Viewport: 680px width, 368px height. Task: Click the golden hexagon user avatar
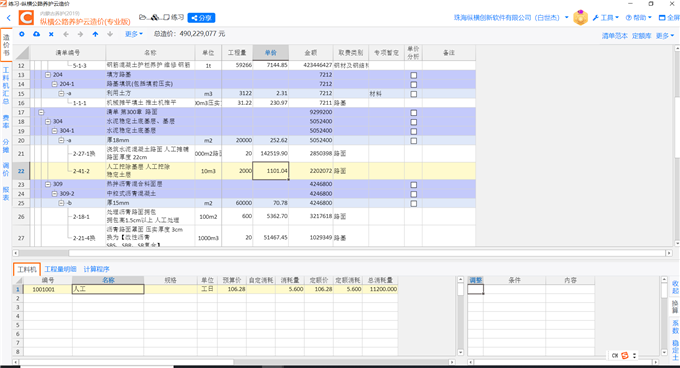pos(580,18)
